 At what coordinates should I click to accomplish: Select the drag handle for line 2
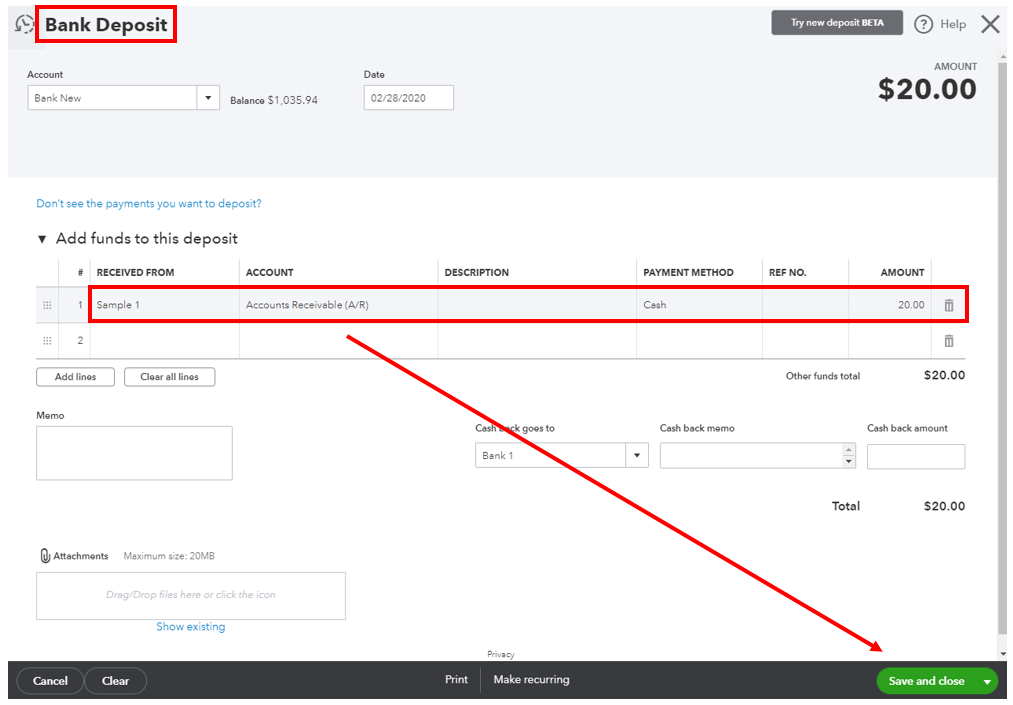pos(47,340)
